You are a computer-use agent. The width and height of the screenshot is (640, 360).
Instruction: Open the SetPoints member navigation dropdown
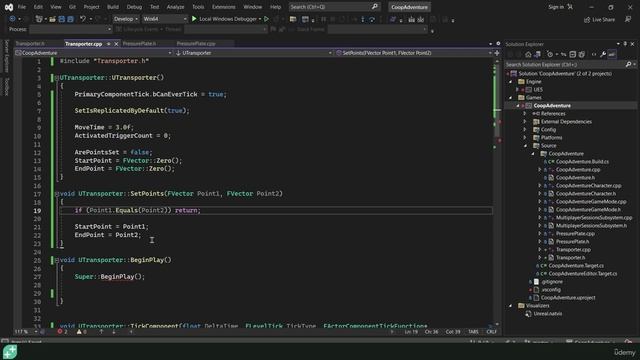point(414,53)
